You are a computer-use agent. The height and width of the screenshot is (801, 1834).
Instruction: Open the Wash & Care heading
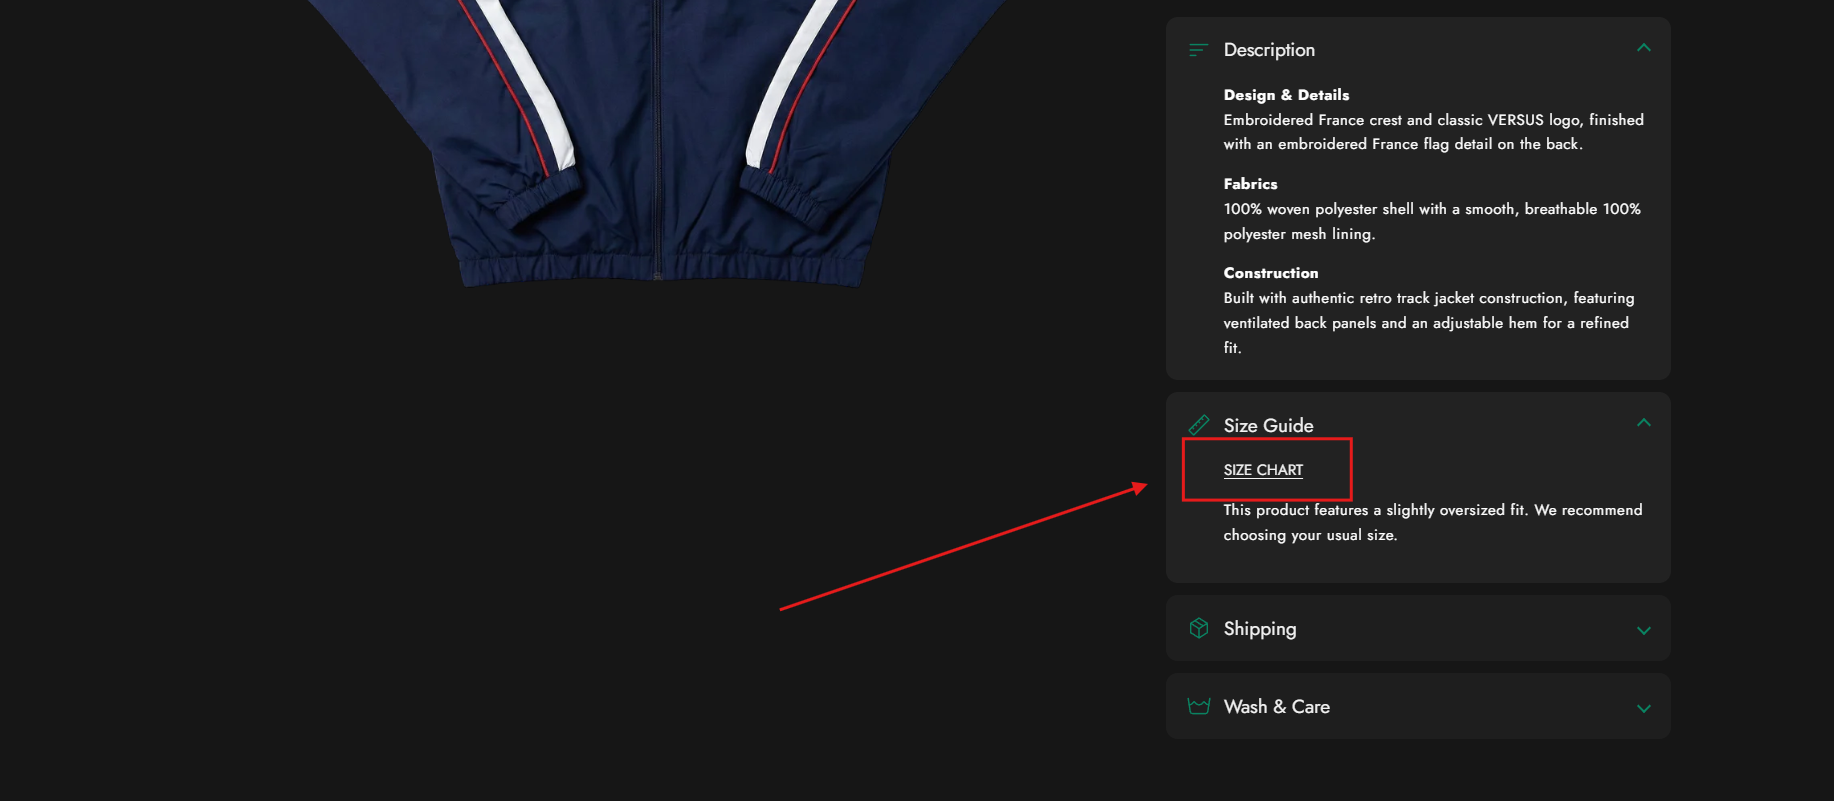pos(1276,707)
